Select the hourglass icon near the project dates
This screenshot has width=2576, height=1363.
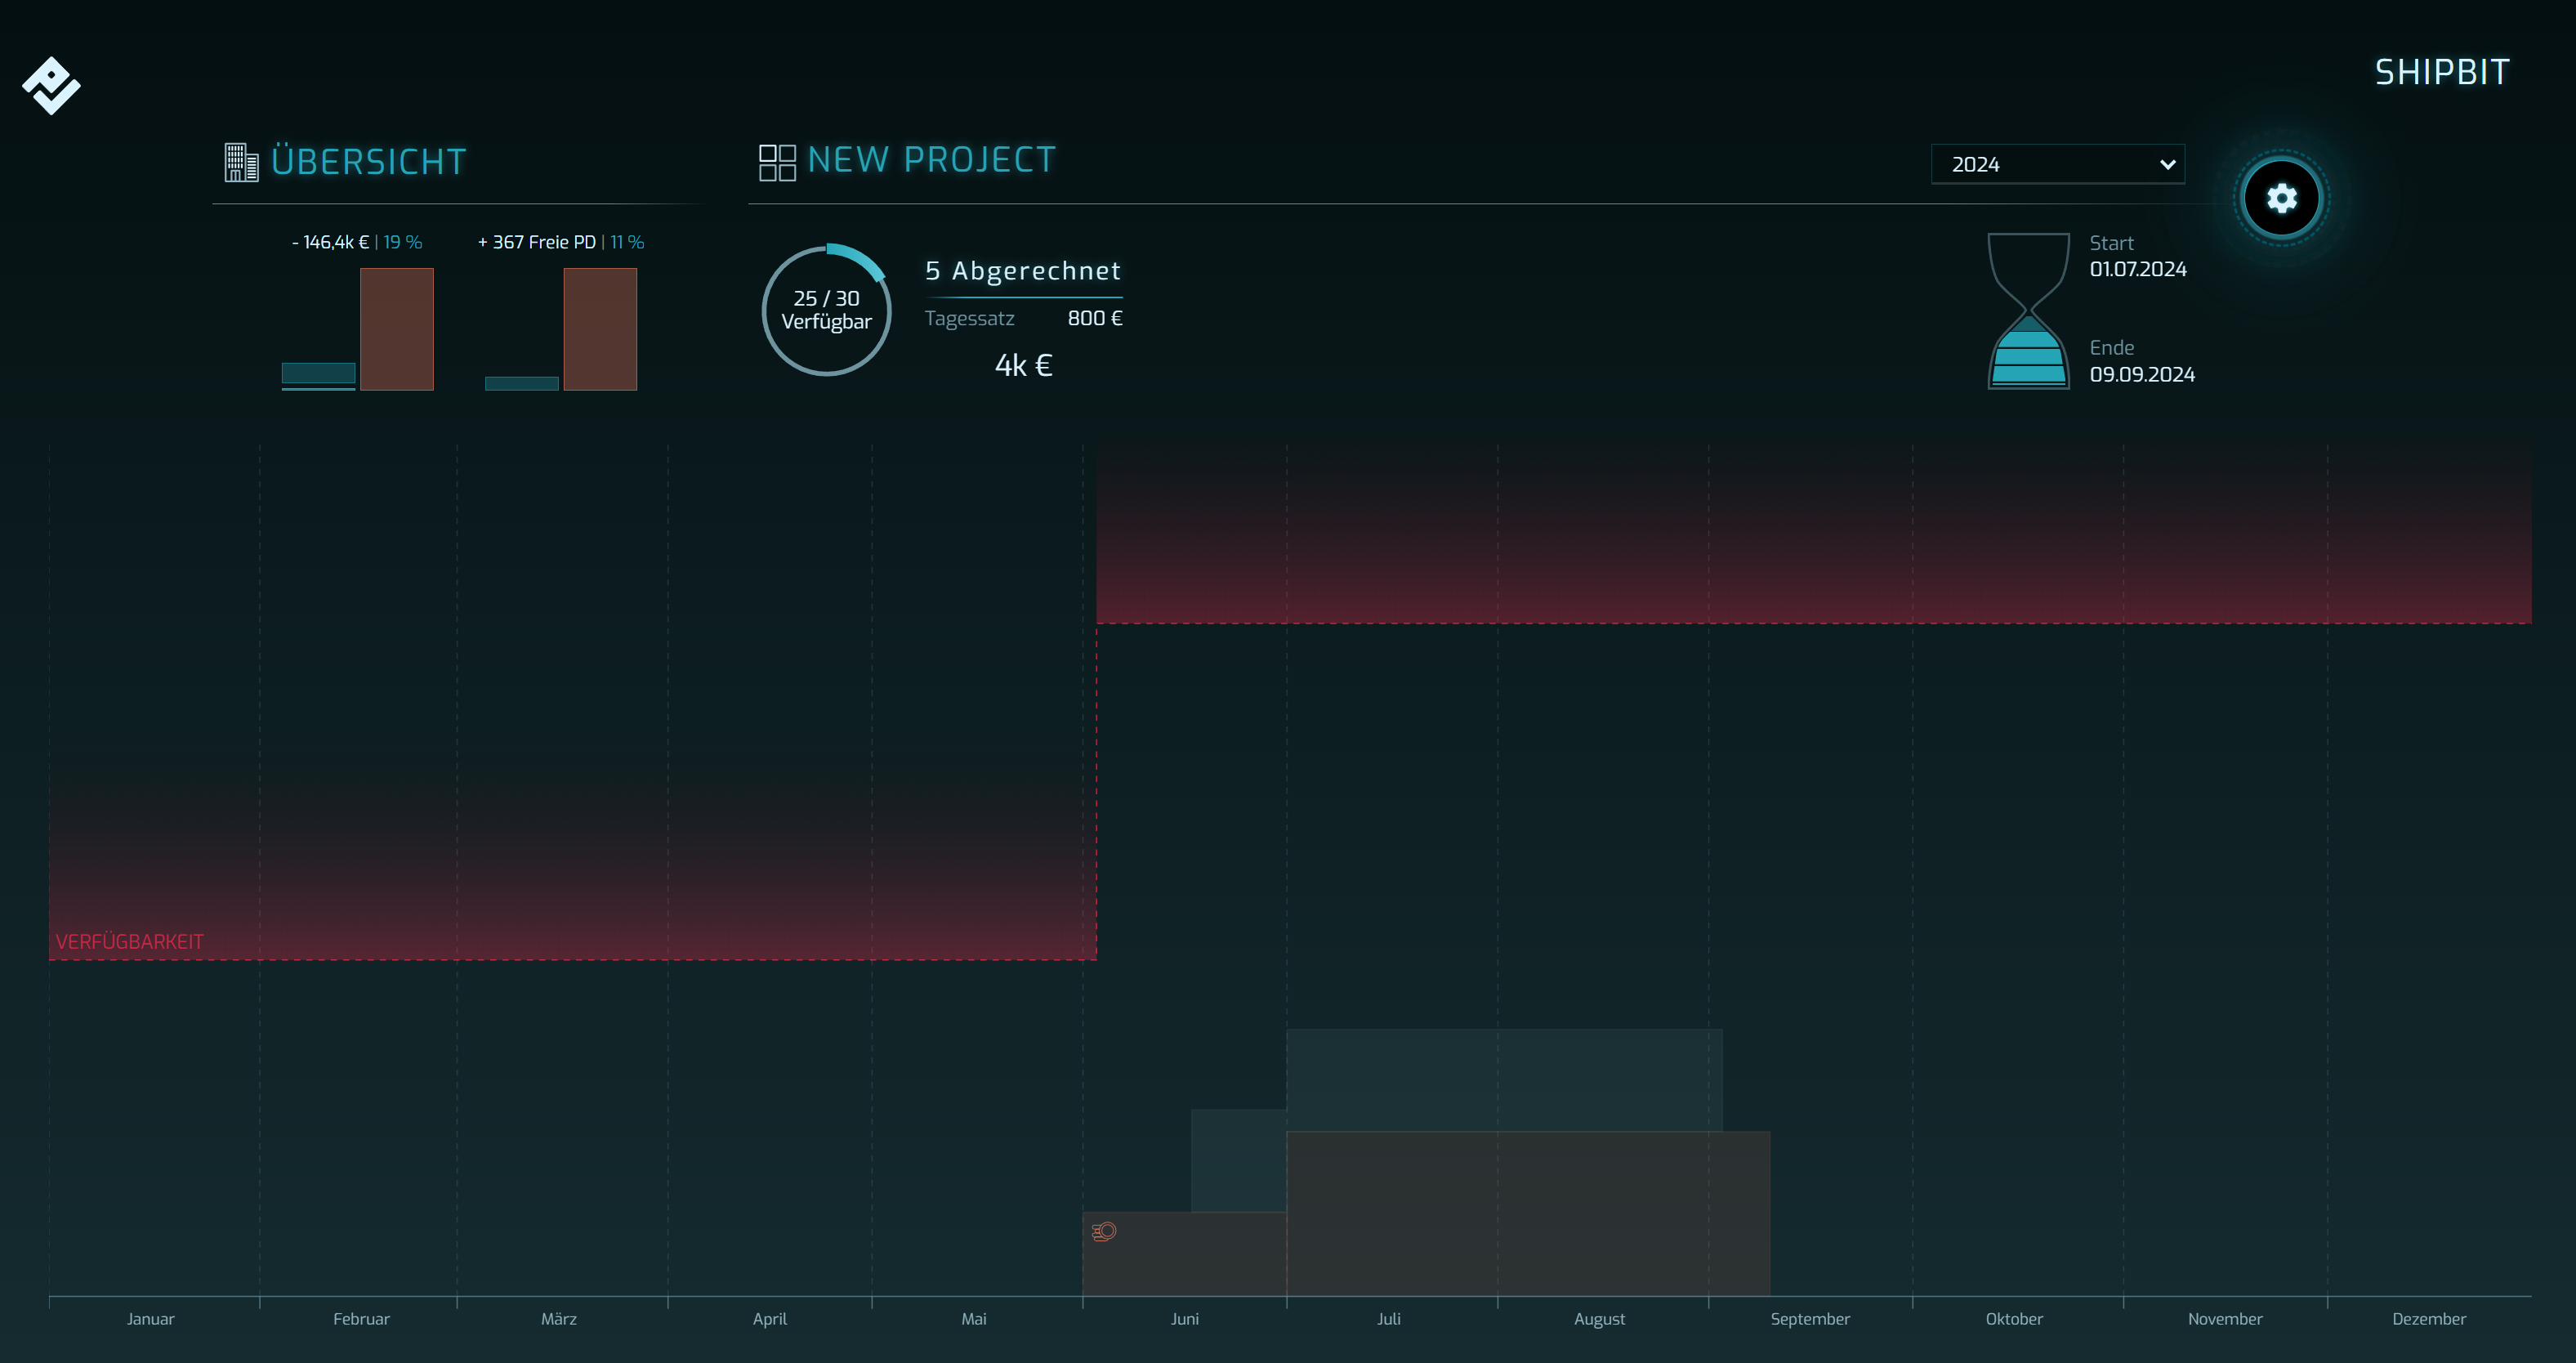[x=2027, y=310]
